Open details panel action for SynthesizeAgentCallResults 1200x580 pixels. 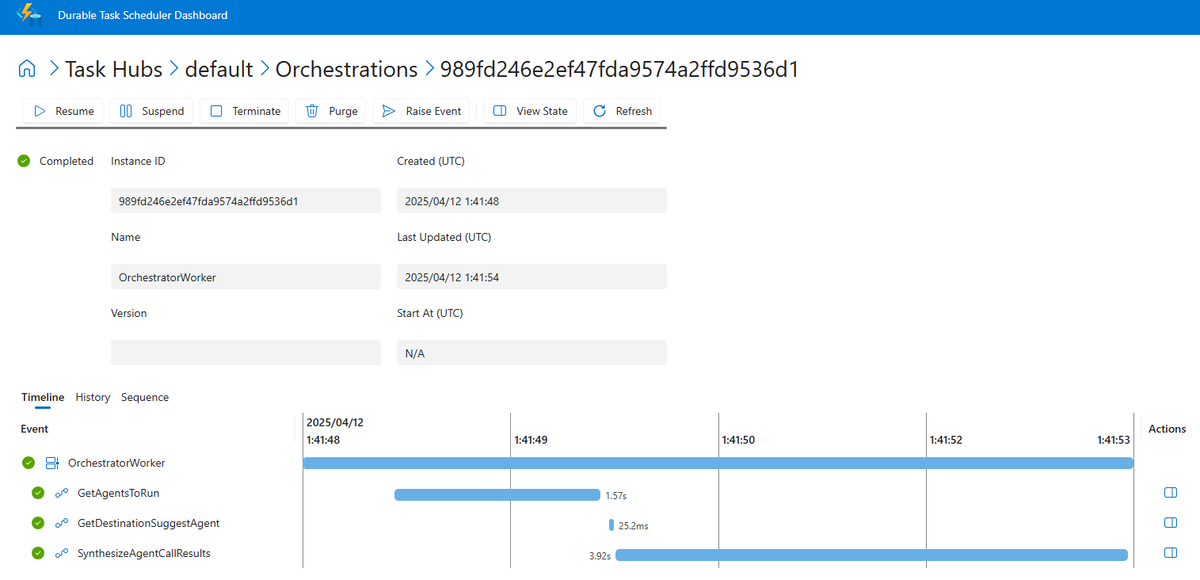(x=1170, y=553)
